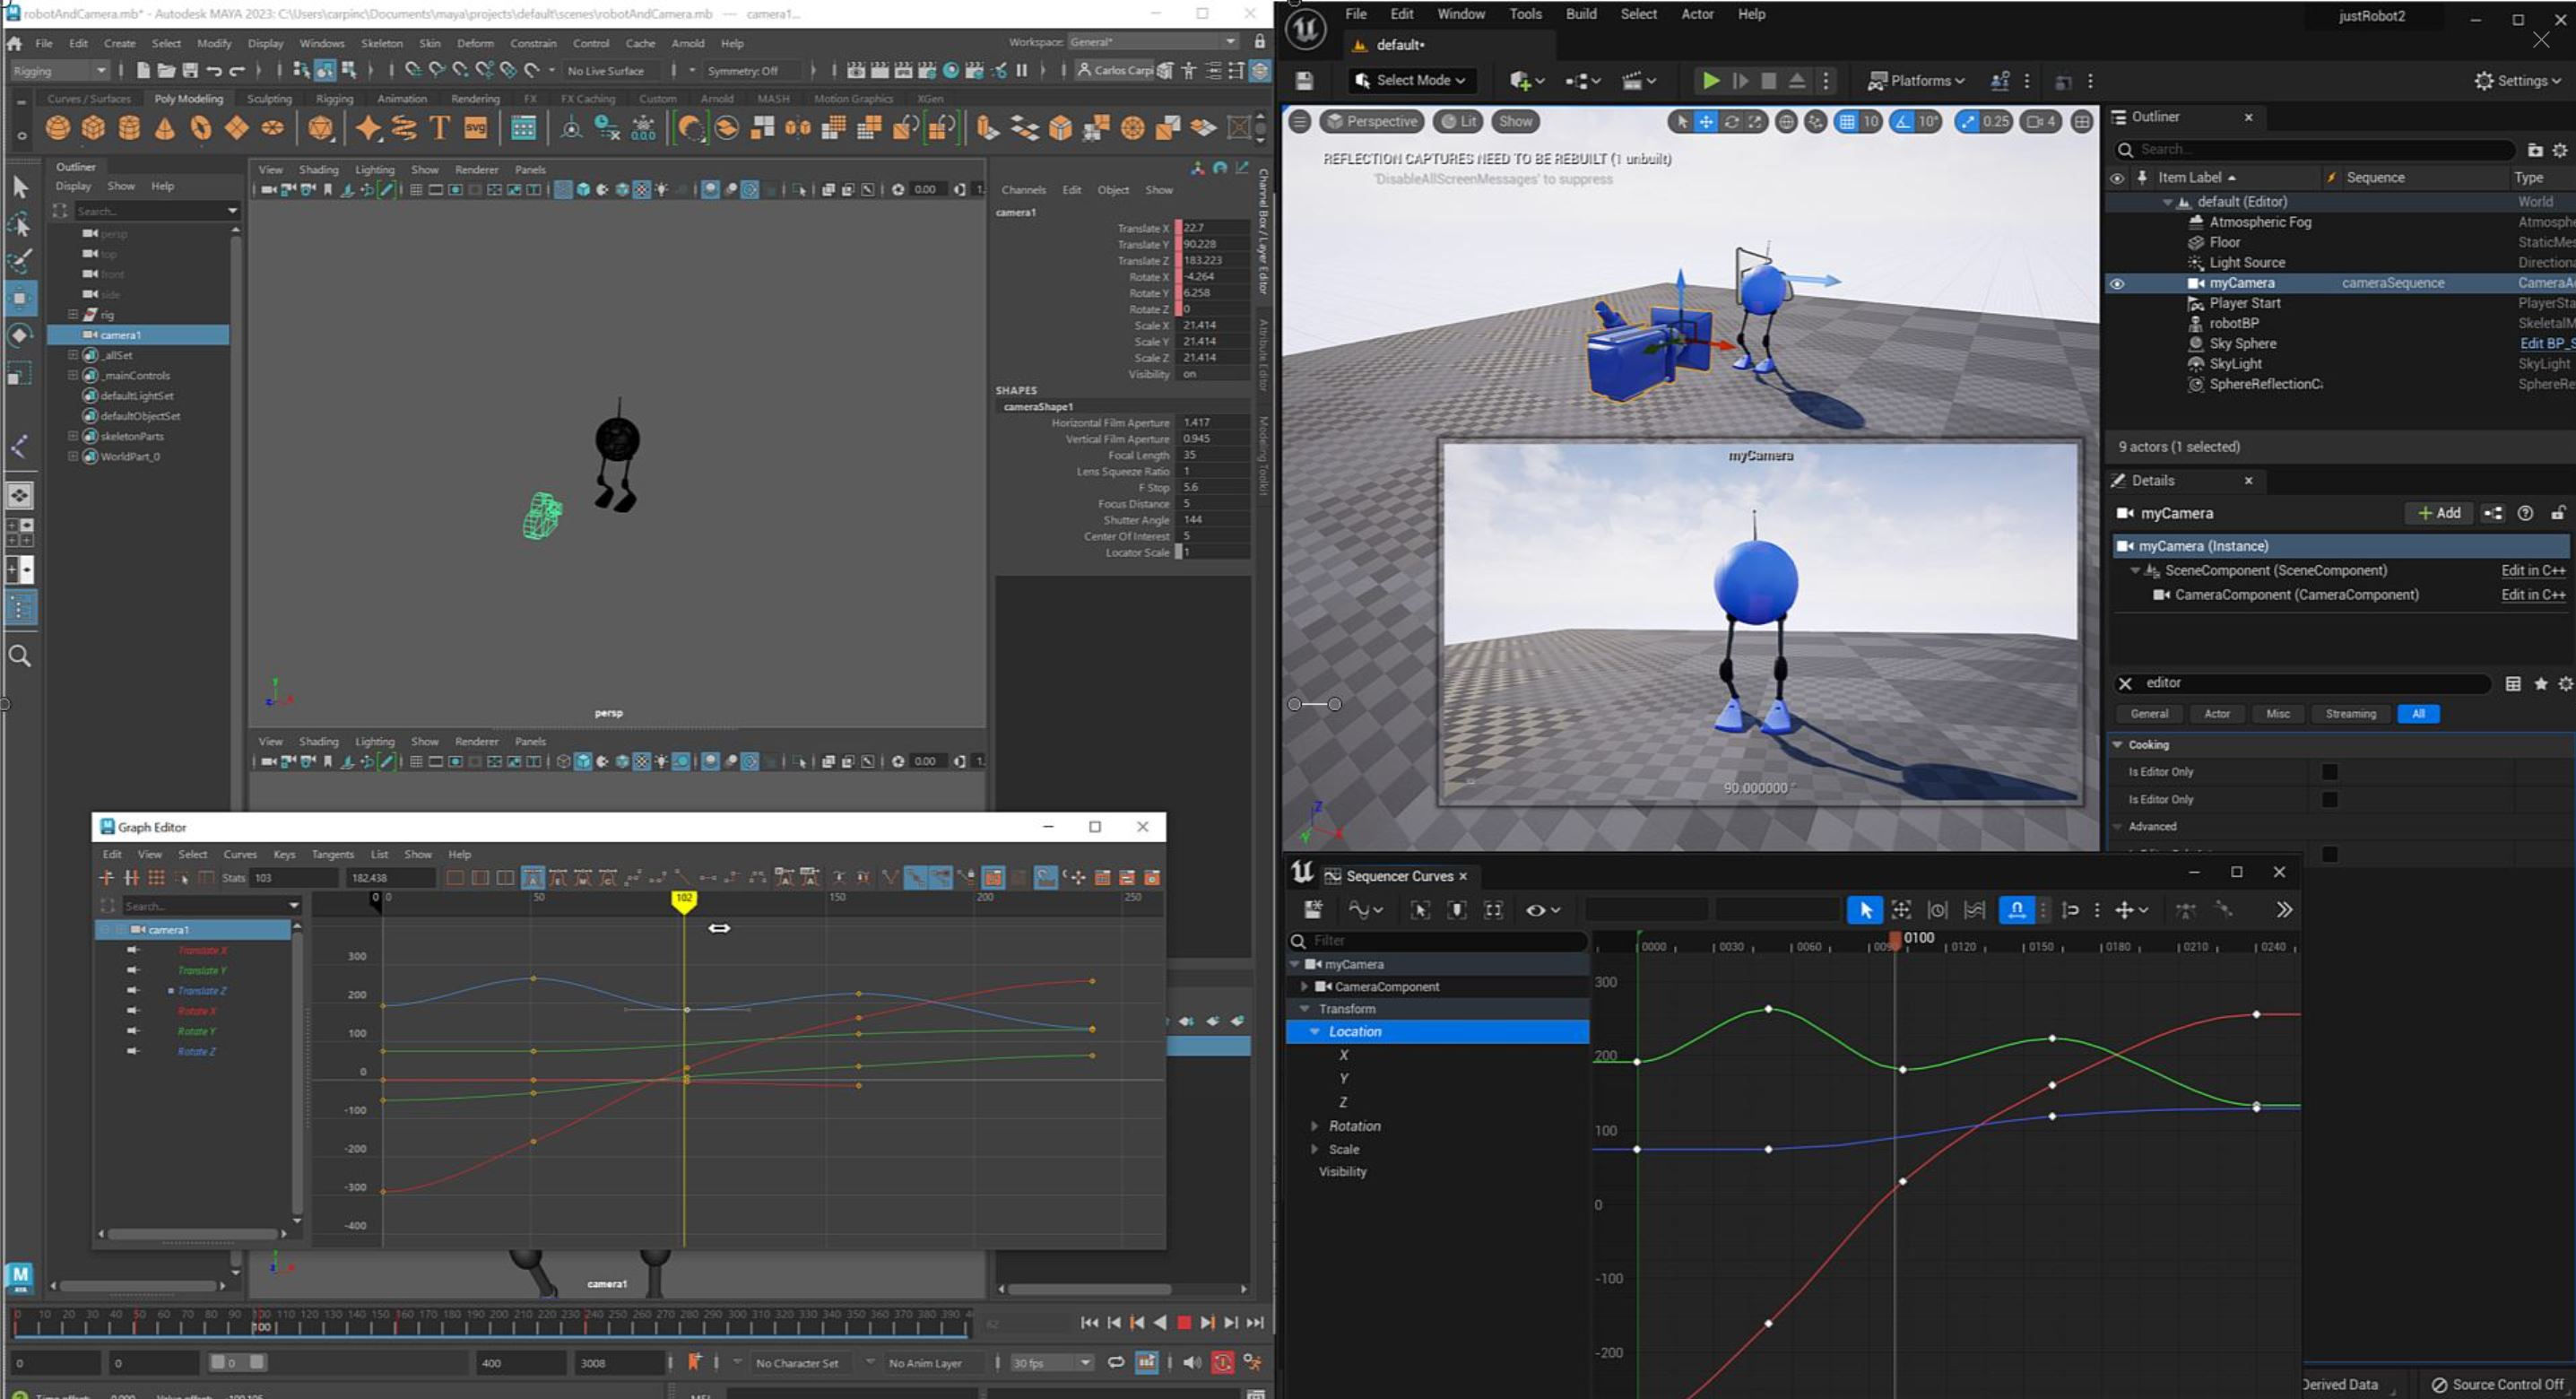Click Maya auto keyframe toggle icon
The width and height of the screenshot is (2576, 1399).
click(1222, 1362)
